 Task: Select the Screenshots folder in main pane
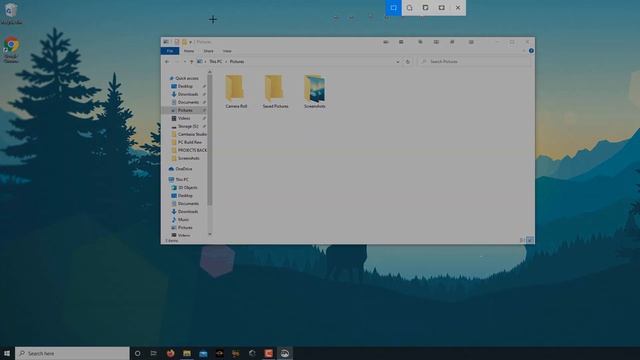coord(314,91)
